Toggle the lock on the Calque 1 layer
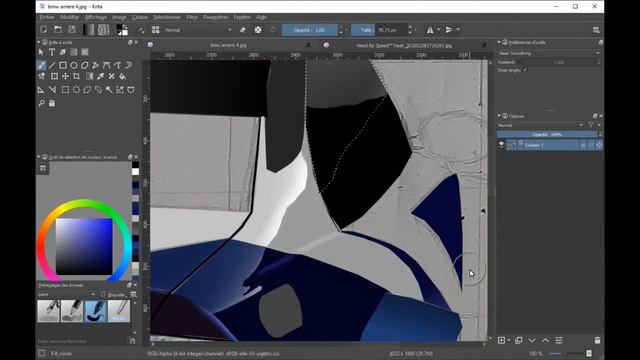 (x=583, y=145)
